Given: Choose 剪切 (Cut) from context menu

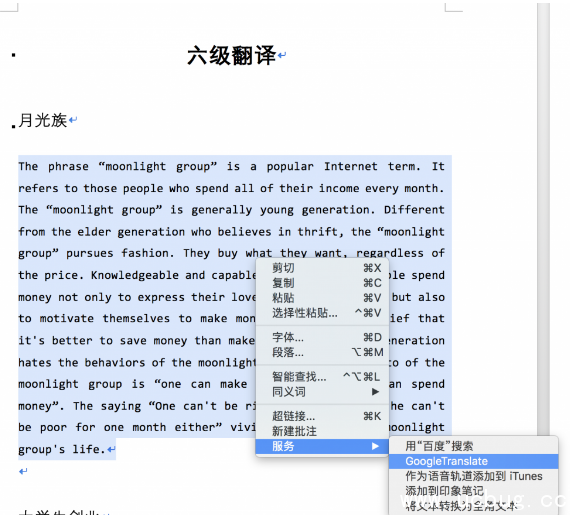Looking at the screenshot, I should (x=322, y=268).
